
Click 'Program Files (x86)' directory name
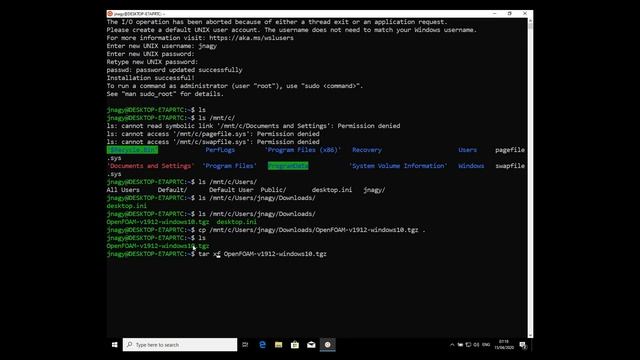303,150
